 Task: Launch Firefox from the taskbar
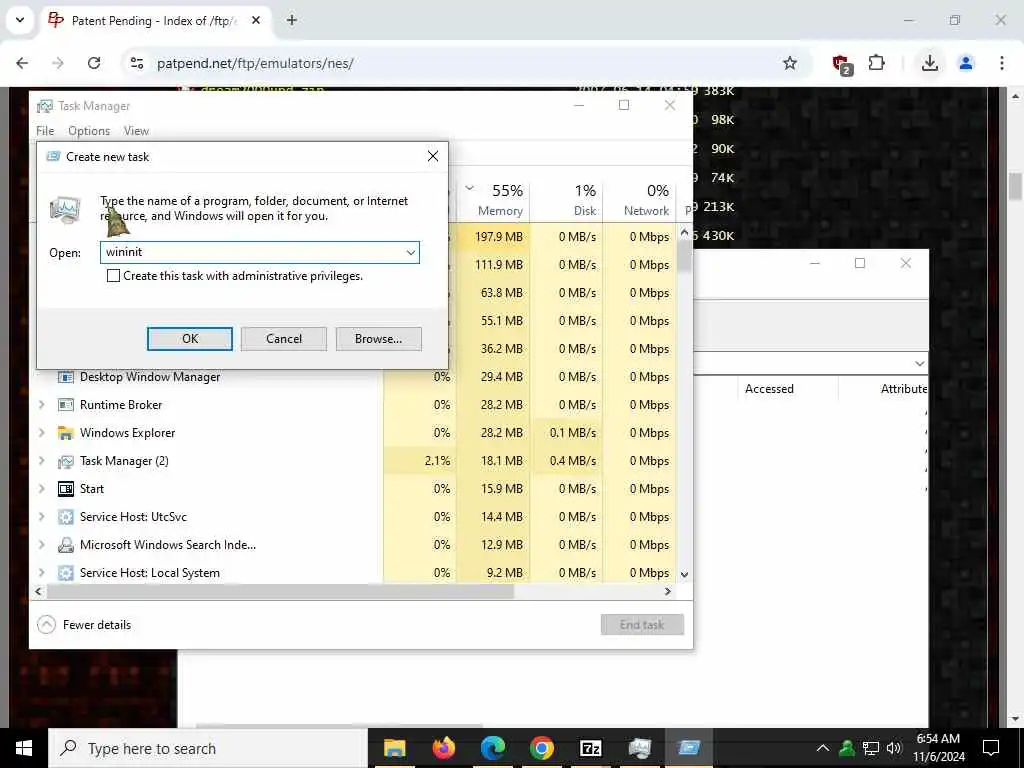point(443,748)
